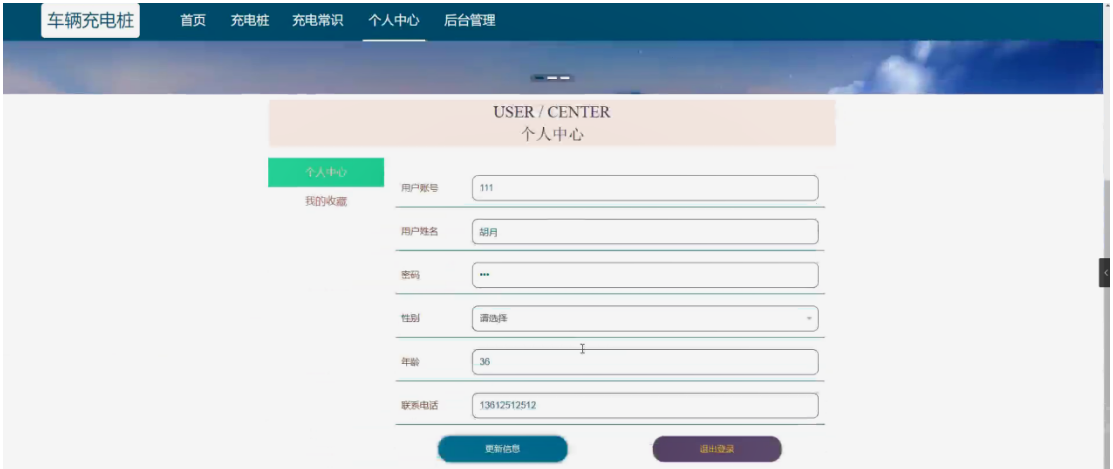Viewport: 1113px width, 469px height.
Task: Focus the 联系电话 phone field
Action: point(645,406)
